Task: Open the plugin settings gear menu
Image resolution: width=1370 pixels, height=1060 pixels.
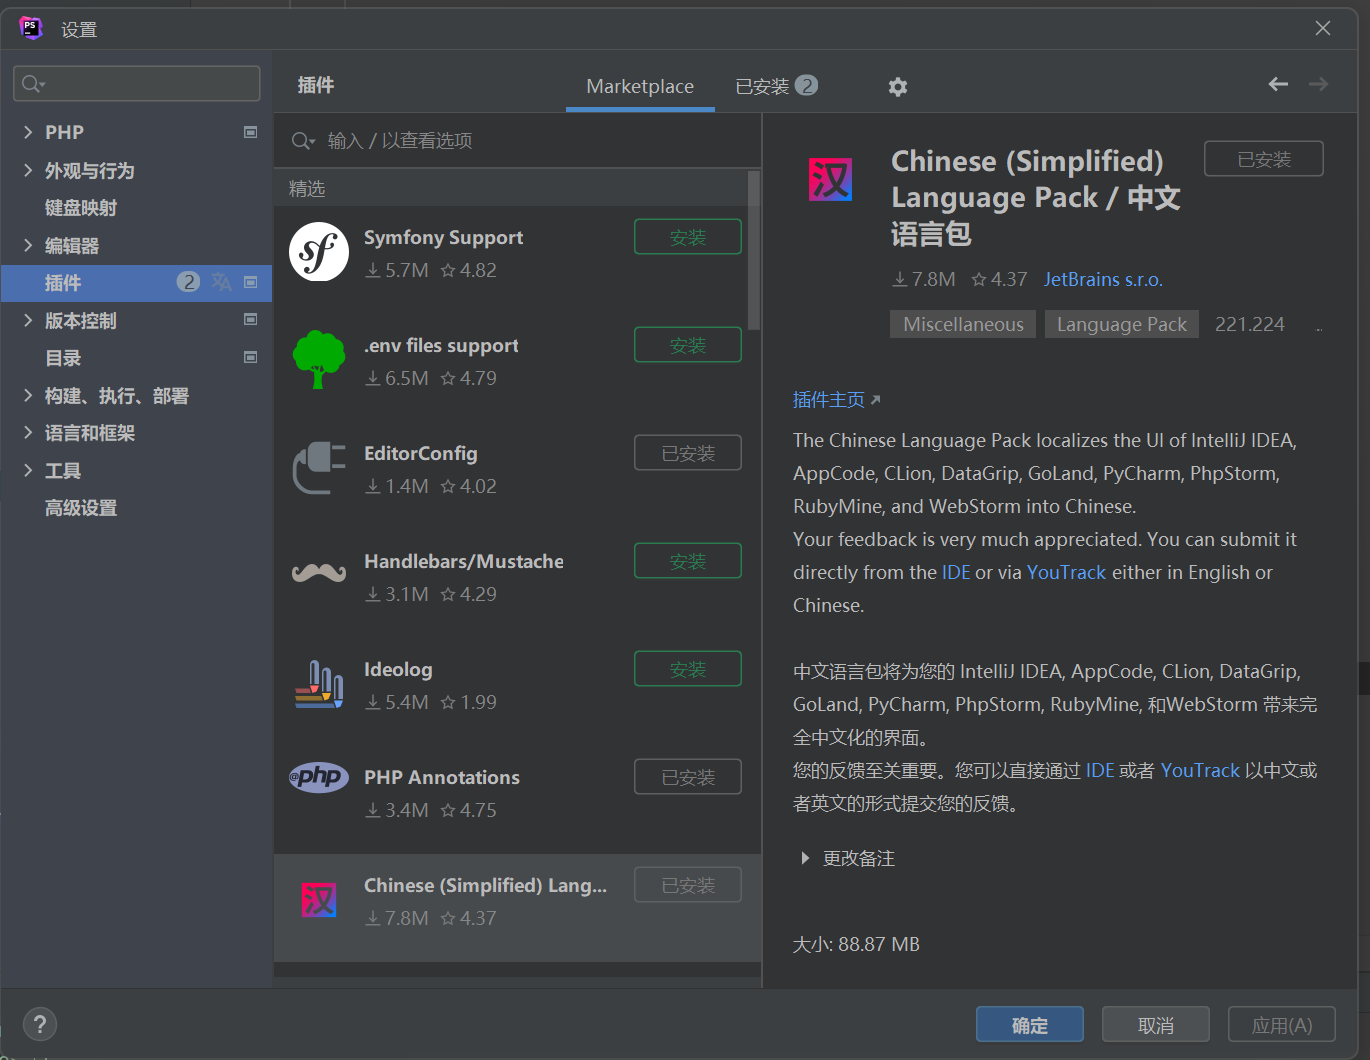Action: [x=898, y=87]
